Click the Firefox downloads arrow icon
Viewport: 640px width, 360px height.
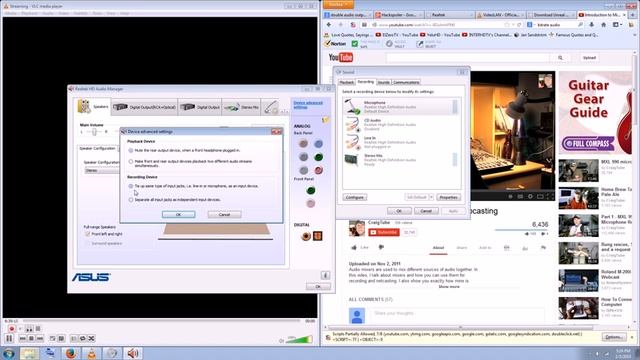pos(591,25)
